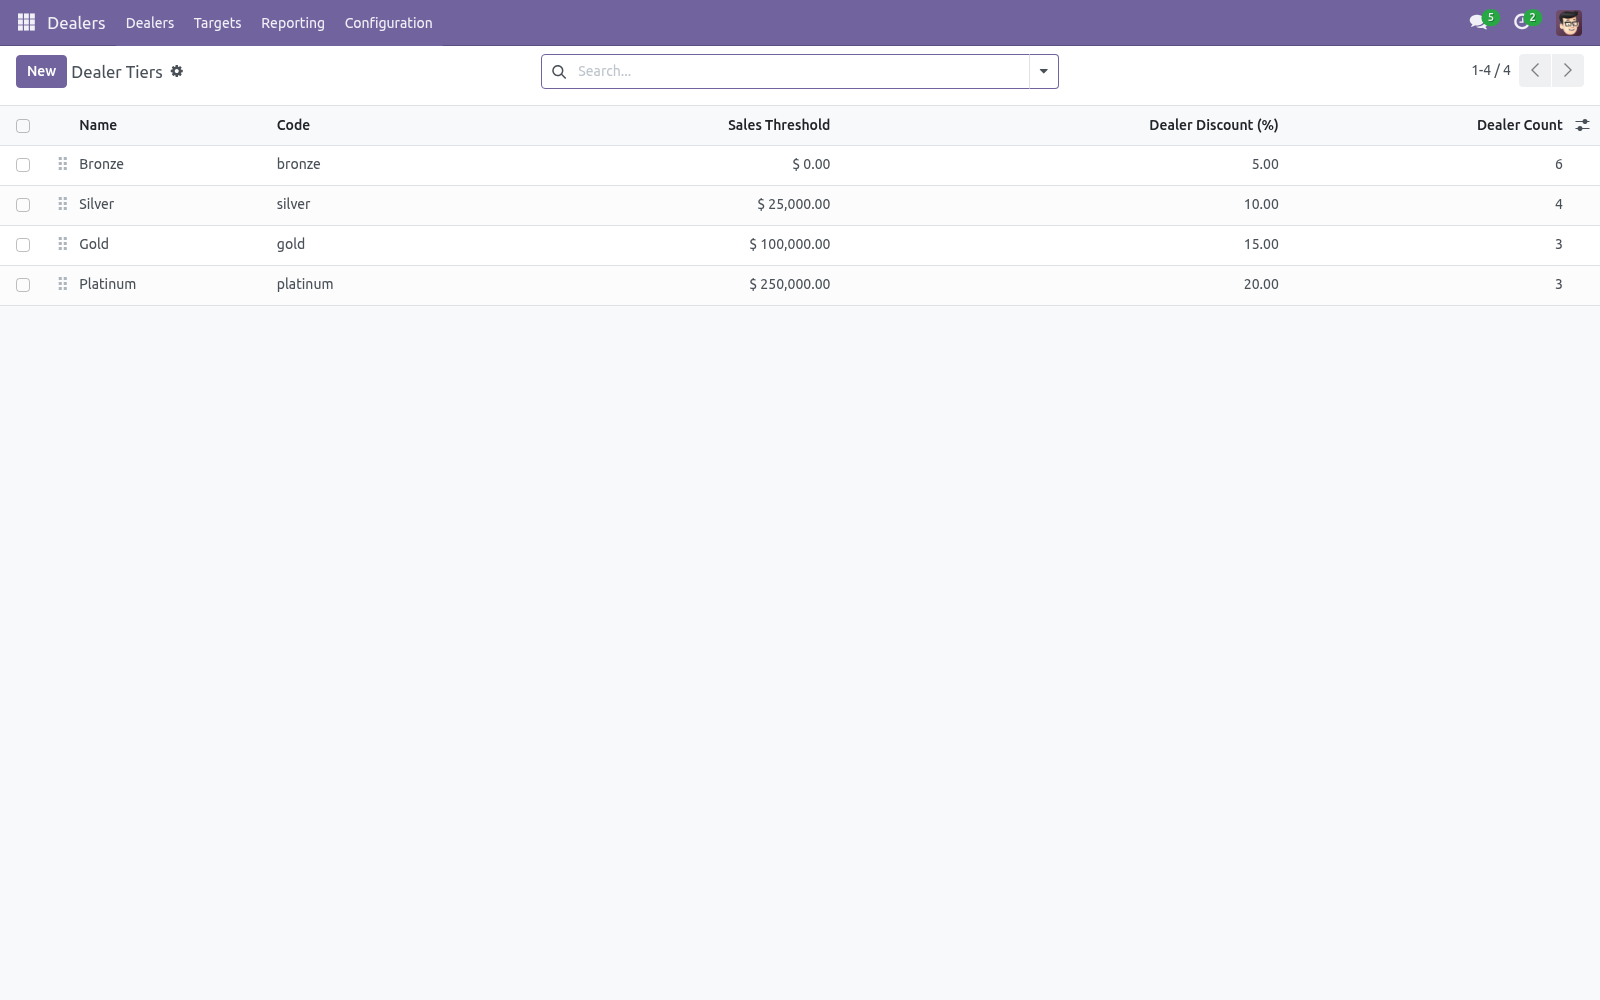
Task: Sort by Dealer Discount (%) header
Action: [x=1214, y=125]
